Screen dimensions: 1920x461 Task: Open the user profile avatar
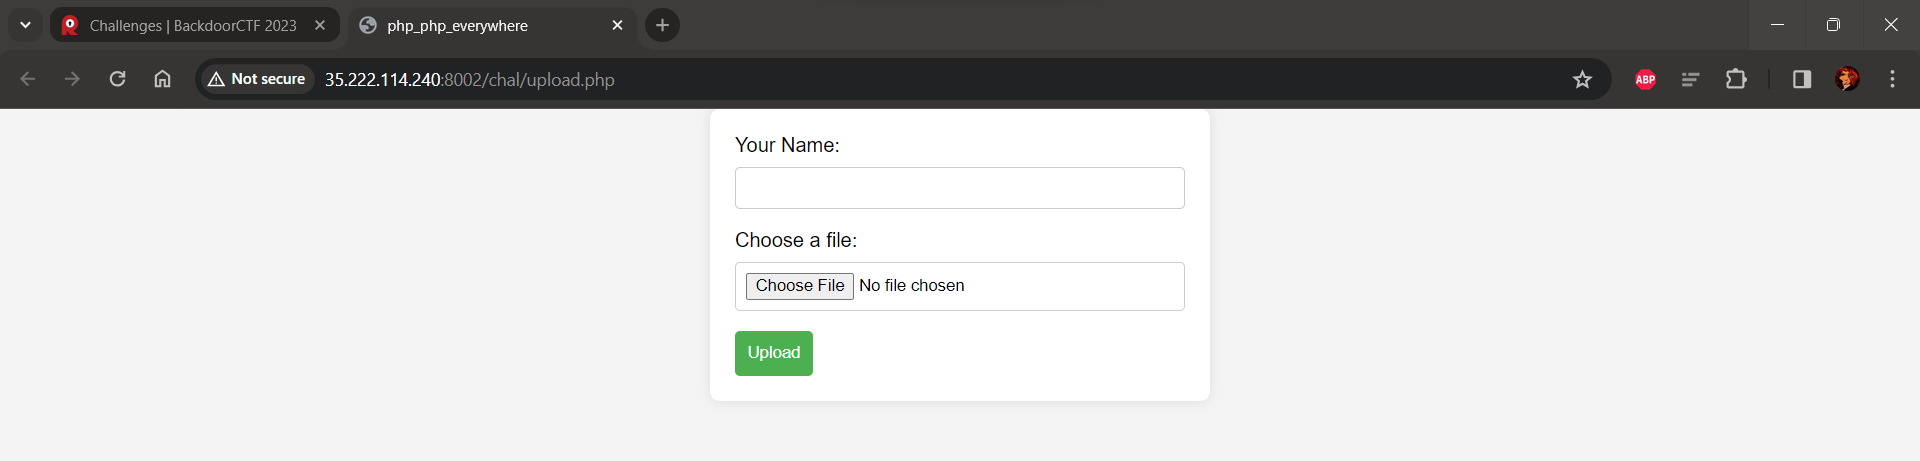click(1847, 79)
